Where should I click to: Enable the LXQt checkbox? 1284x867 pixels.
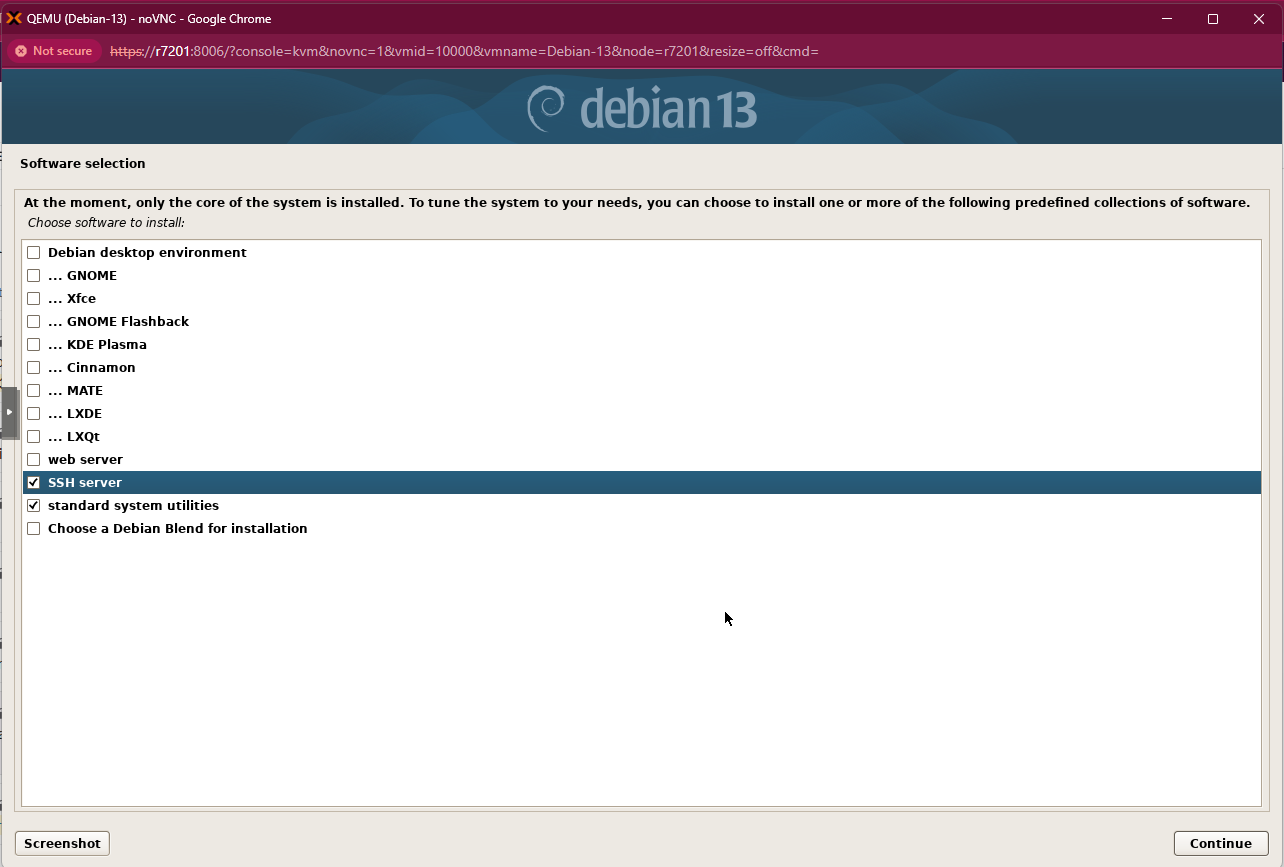coord(34,437)
